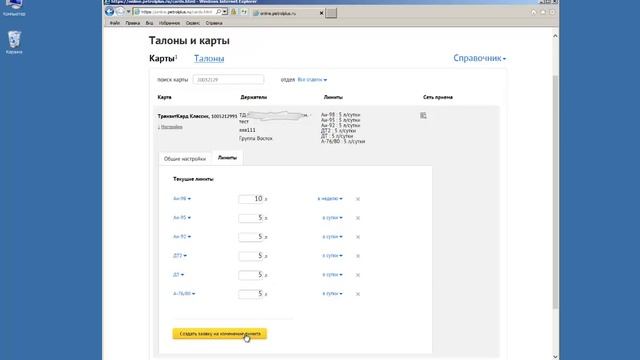Select the Карты section heading

[x=162, y=59]
